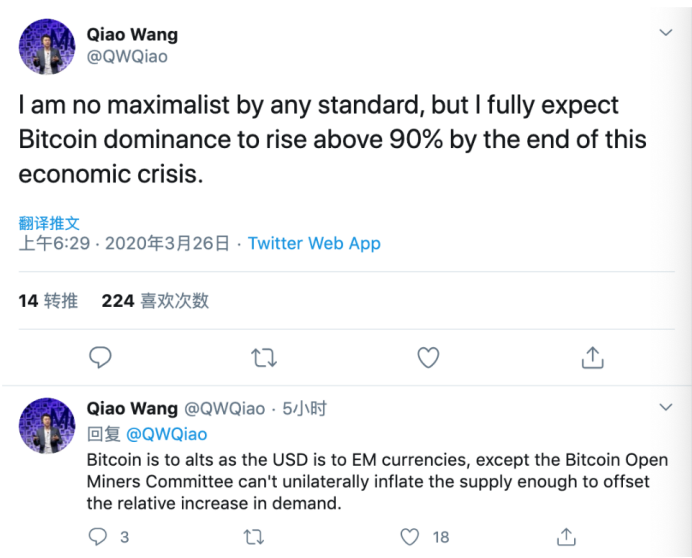Viewport: 692px width, 558px height.
Task: Open the Qiao Wang display name on main tweet
Action: pos(132,35)
